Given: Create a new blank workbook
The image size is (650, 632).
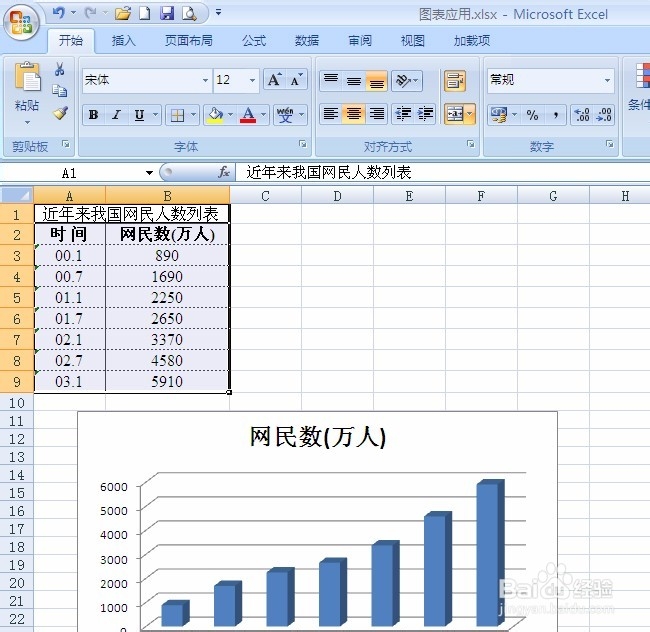Looking at the screenshot, I should coord(145,14).
